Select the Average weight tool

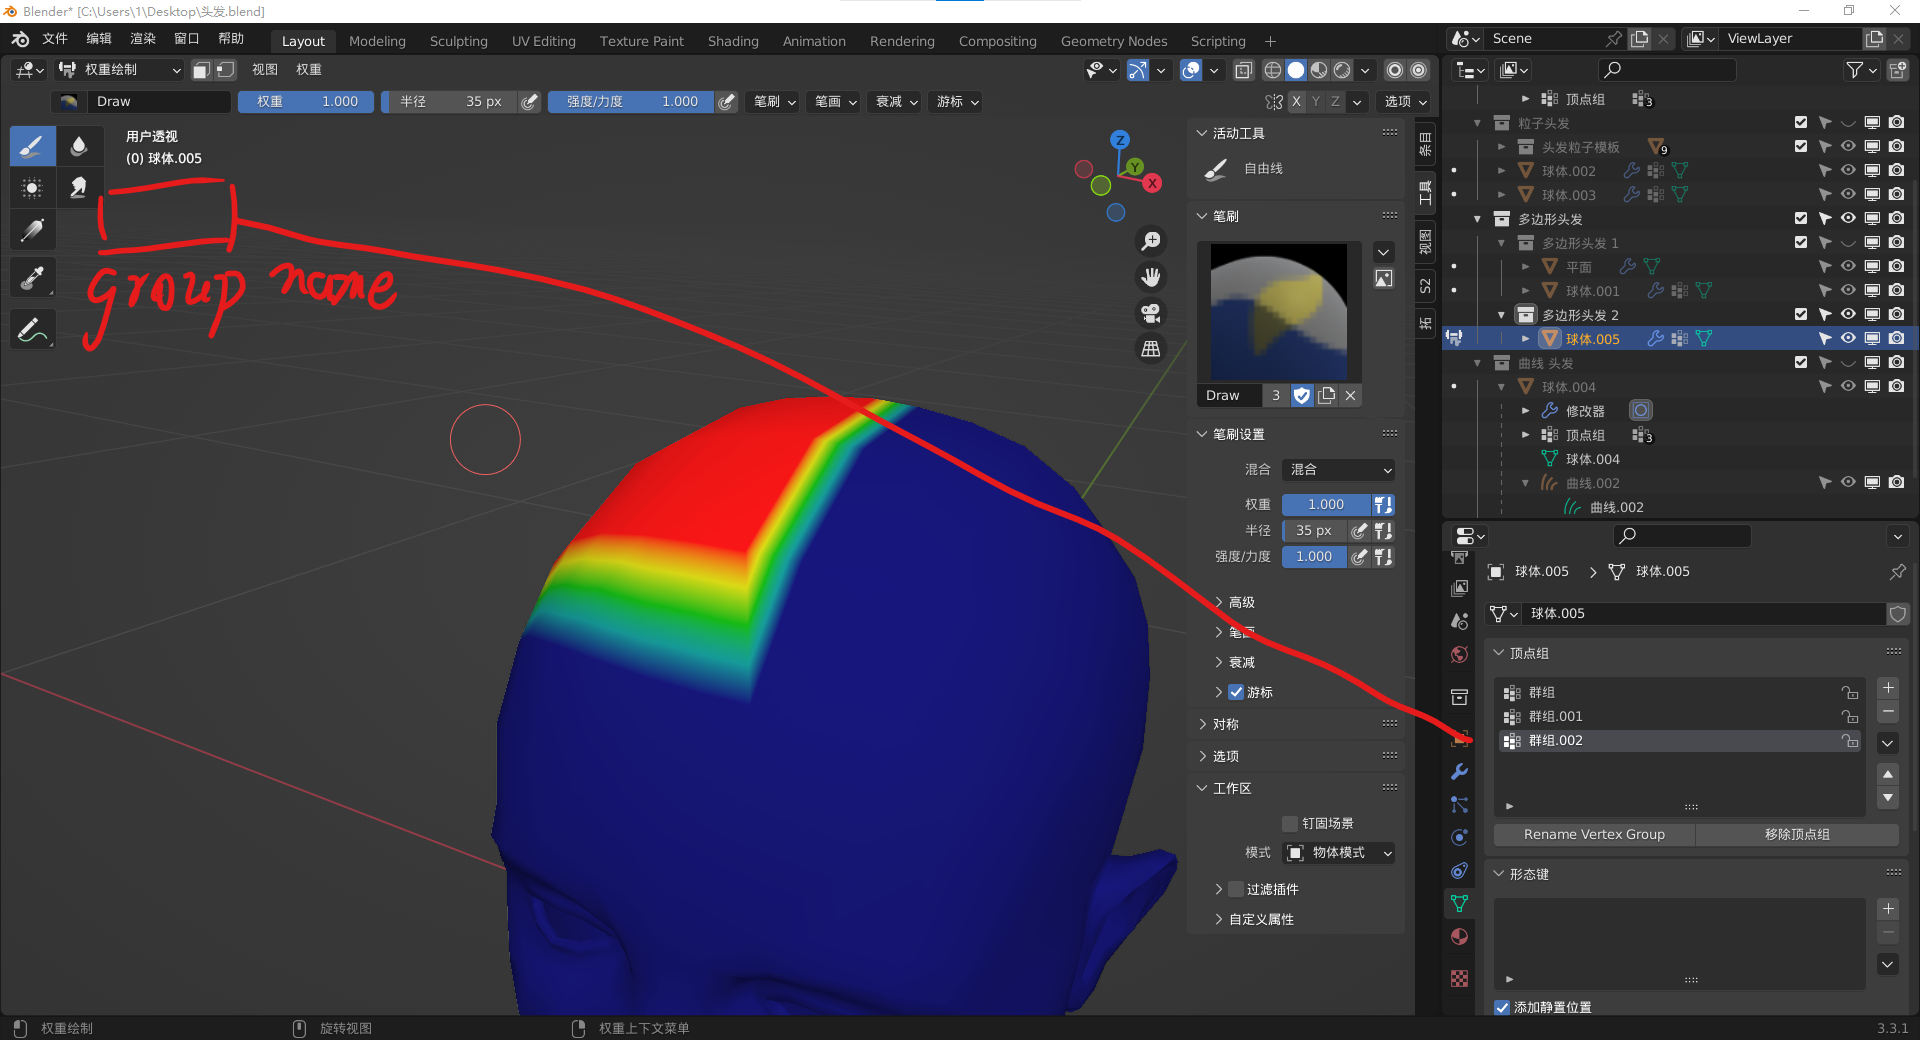pyautogui.click(x=32, y=188)
